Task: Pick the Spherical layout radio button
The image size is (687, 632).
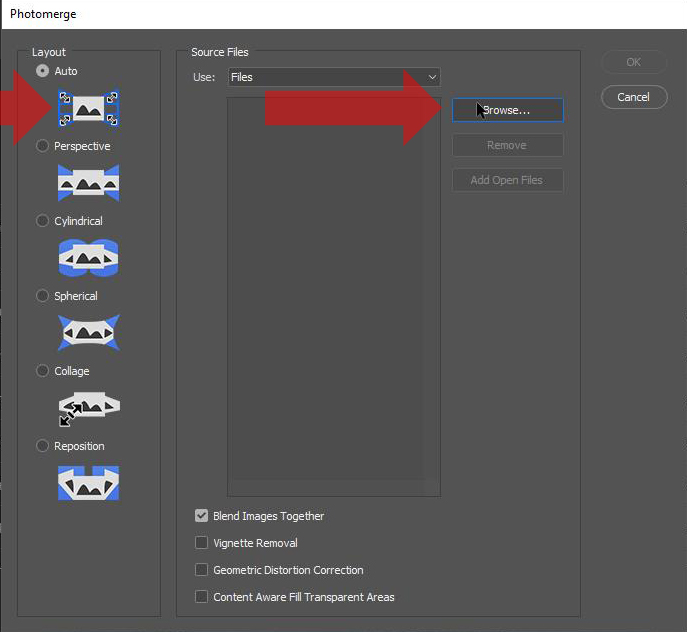Action: coord(43,296)
